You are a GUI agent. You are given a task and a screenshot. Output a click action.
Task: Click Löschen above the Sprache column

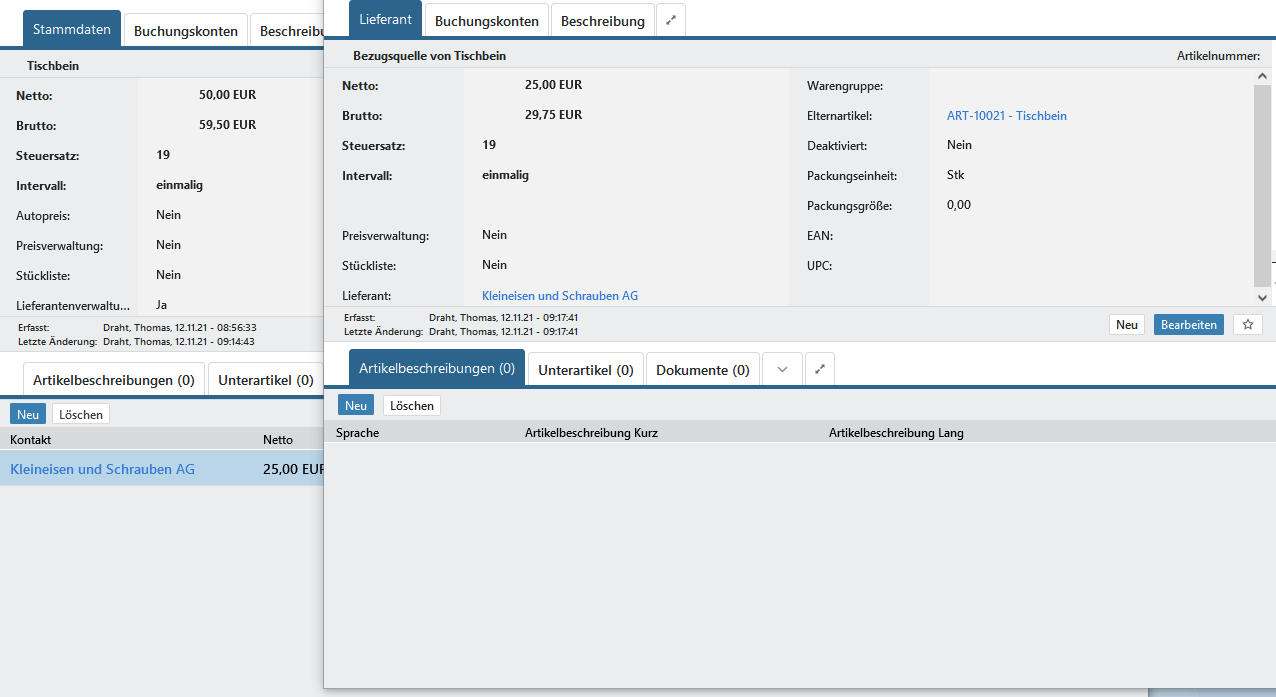pyautogui.click(x=412, y=405)
